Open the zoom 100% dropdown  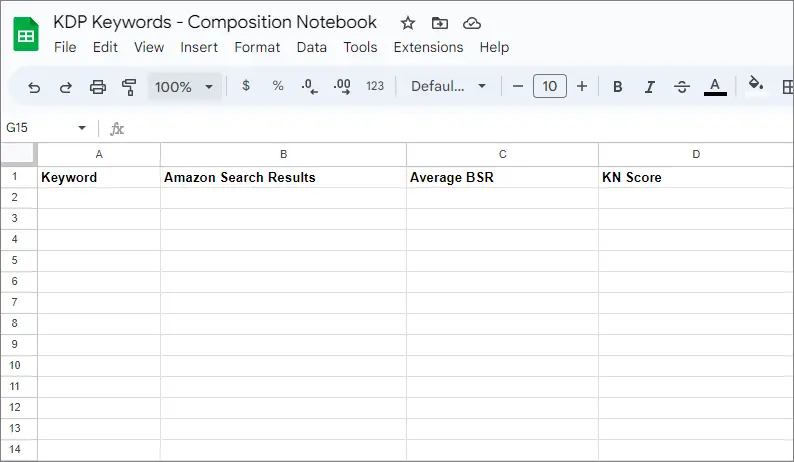coord(184,87)
